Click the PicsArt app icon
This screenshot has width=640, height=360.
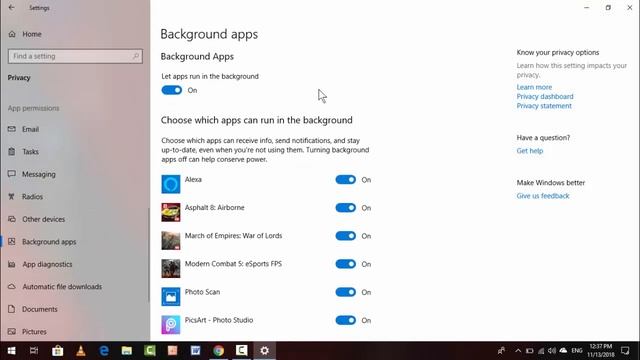pyautogui.click(x=171, y=325)
